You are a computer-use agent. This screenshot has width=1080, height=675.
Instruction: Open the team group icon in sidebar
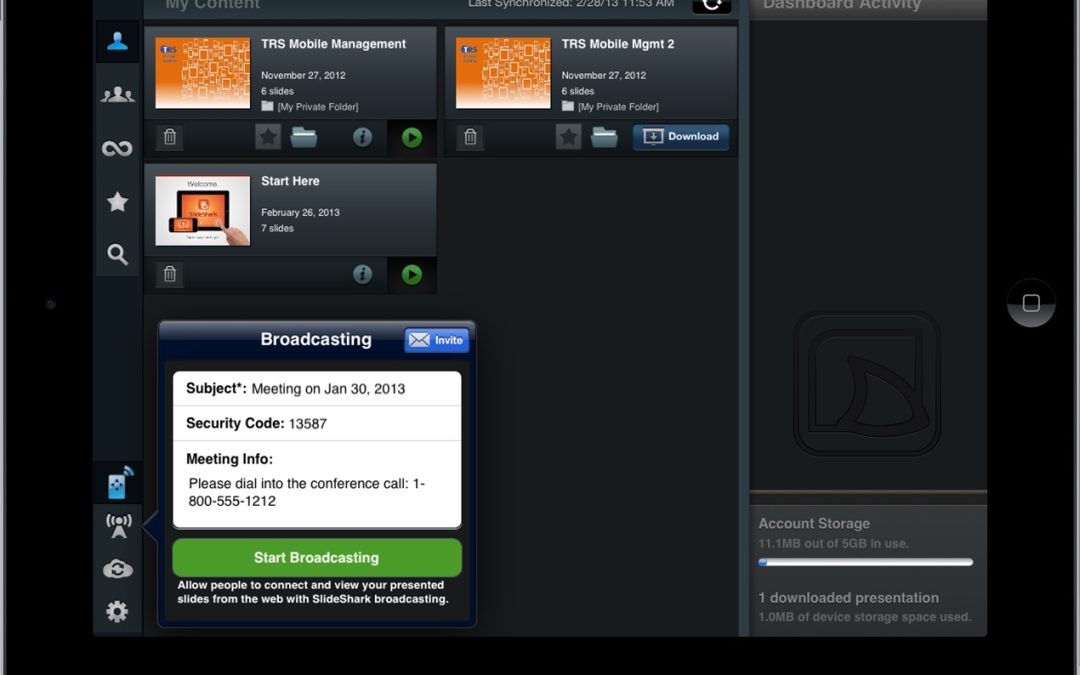118,94
